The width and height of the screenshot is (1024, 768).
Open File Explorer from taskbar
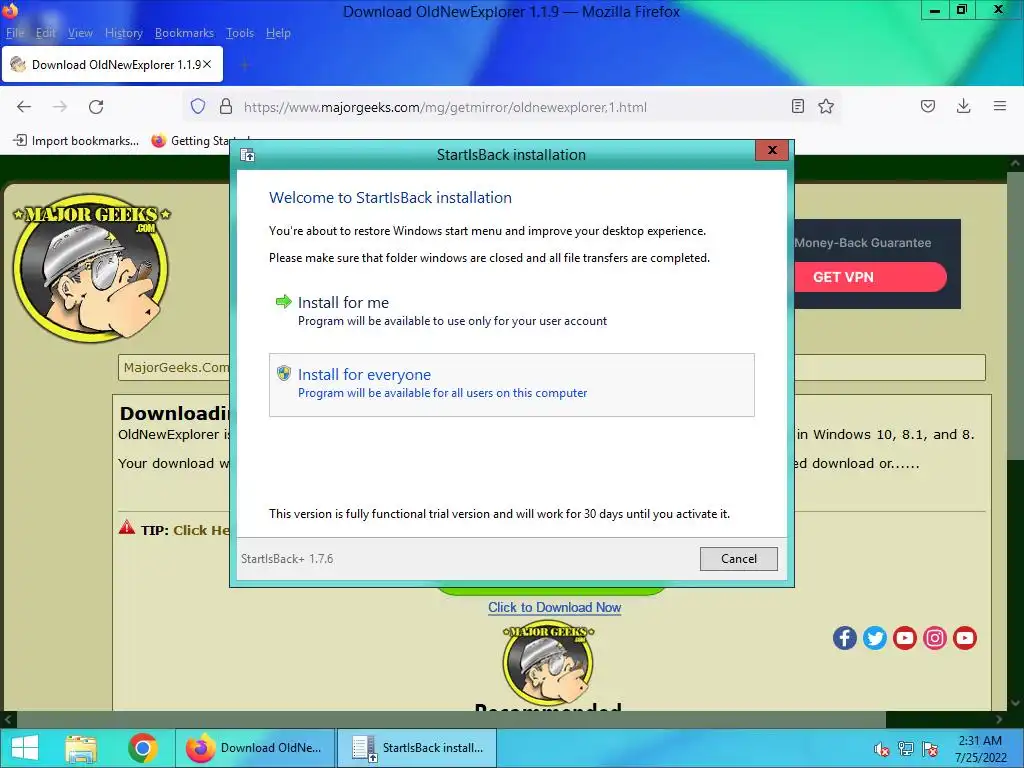click(81, 748)
